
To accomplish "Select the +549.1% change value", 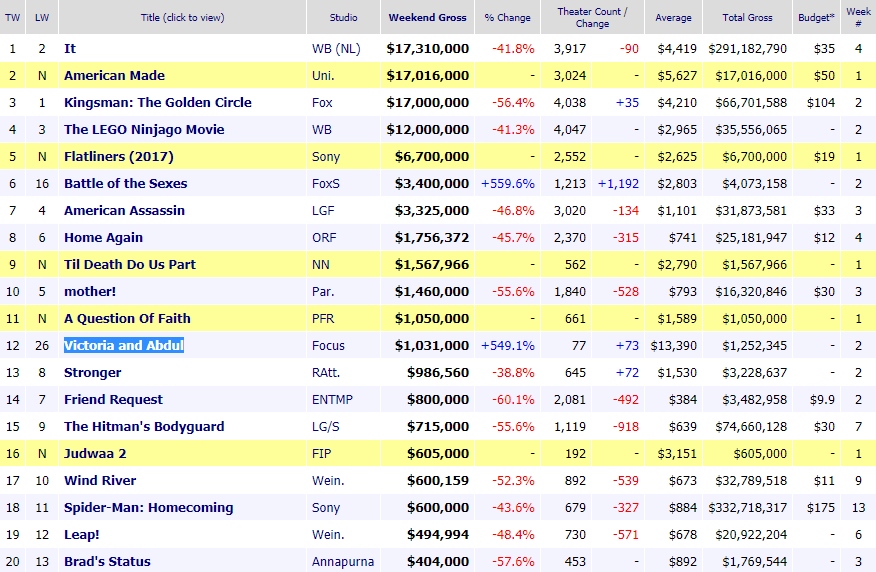I will 507,345.
